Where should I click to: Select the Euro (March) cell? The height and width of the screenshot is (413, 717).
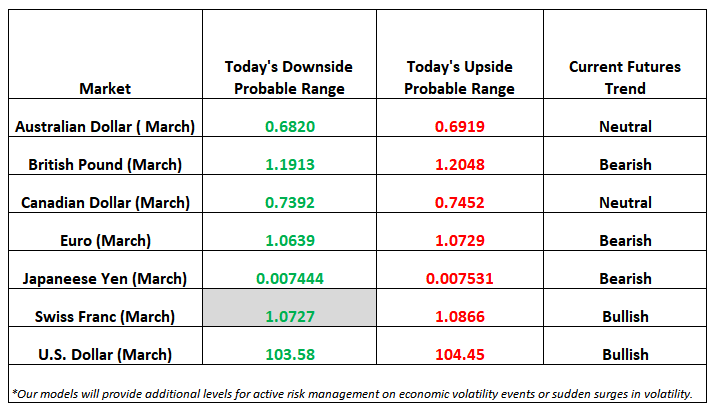click(105, 240)
